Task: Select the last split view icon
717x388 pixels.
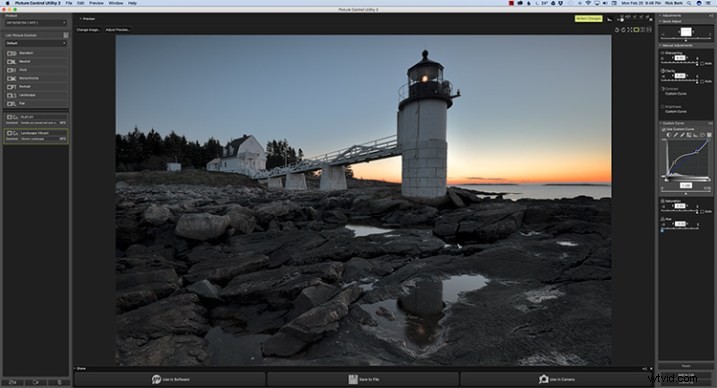Action: tap(649, 30)
